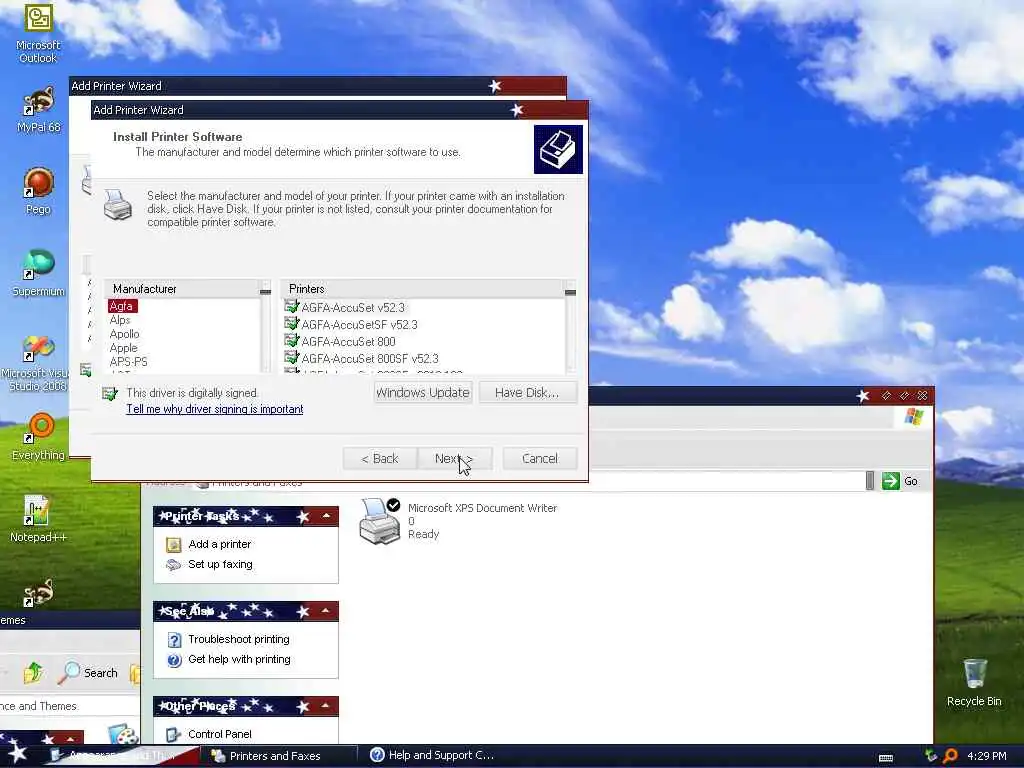Collapse the See Also panel

click(326, 611)
